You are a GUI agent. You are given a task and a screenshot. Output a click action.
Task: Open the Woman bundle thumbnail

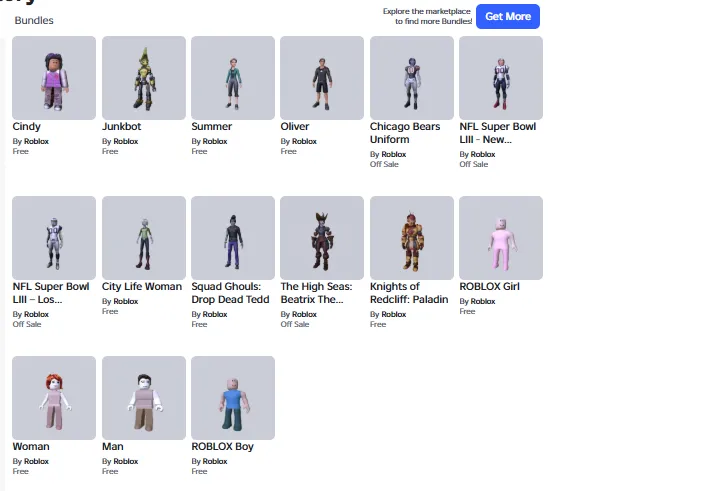(54, 398)
